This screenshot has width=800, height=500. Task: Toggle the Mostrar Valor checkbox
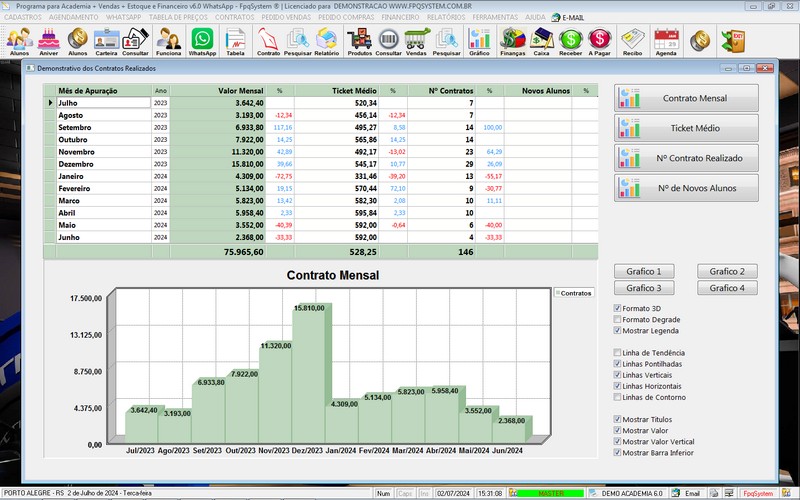coord(617,431)
